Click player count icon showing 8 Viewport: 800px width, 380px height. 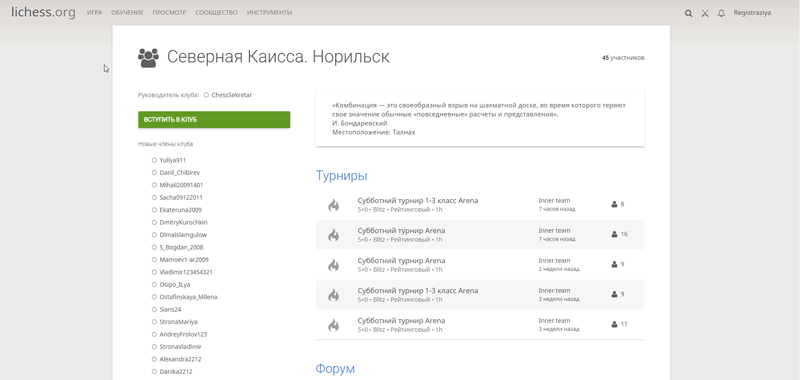coord(614,204)
